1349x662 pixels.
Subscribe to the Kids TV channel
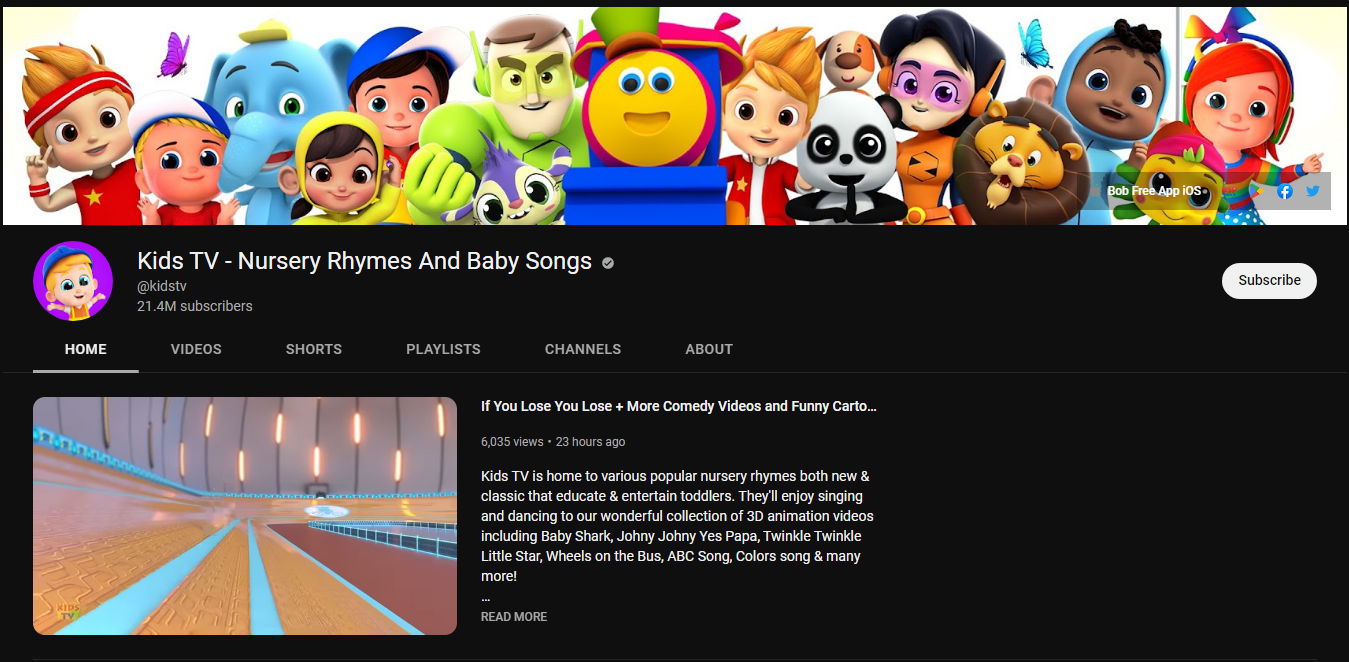coord(1269,280)
